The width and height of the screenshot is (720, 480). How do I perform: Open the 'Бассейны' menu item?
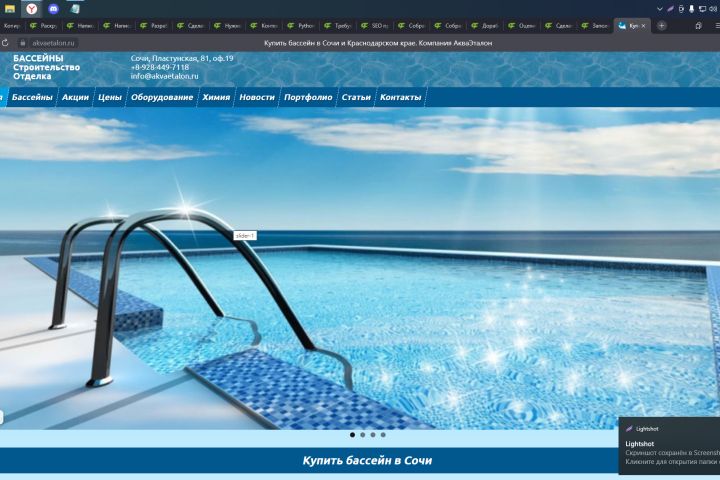point(32,97)
